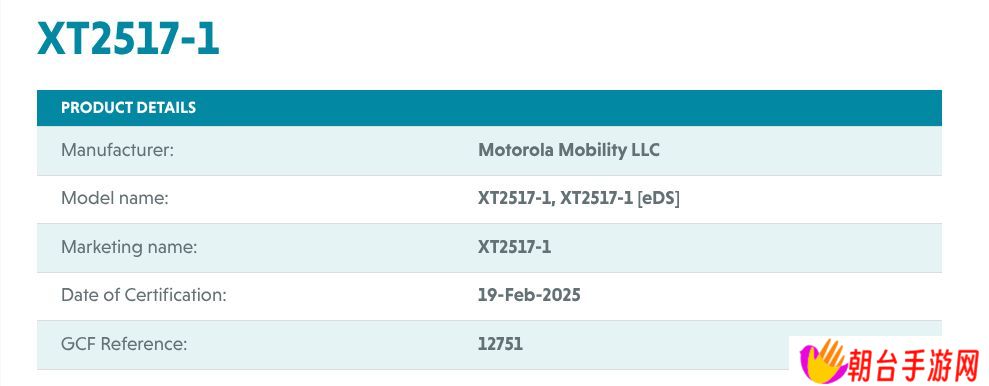This screenshot has width=989, height=386.
Task: Click the GCF Reference table row
Action: click(x=489, y=345)
